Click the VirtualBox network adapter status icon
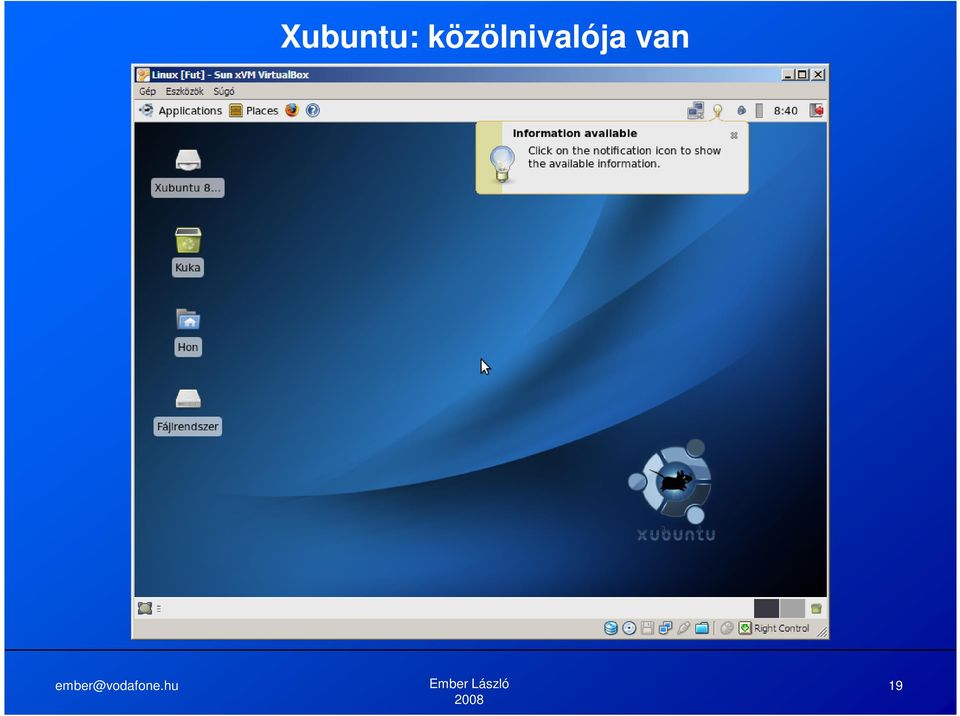The width and height of the screenshot is (960, 716). click(x=666, y=628)
